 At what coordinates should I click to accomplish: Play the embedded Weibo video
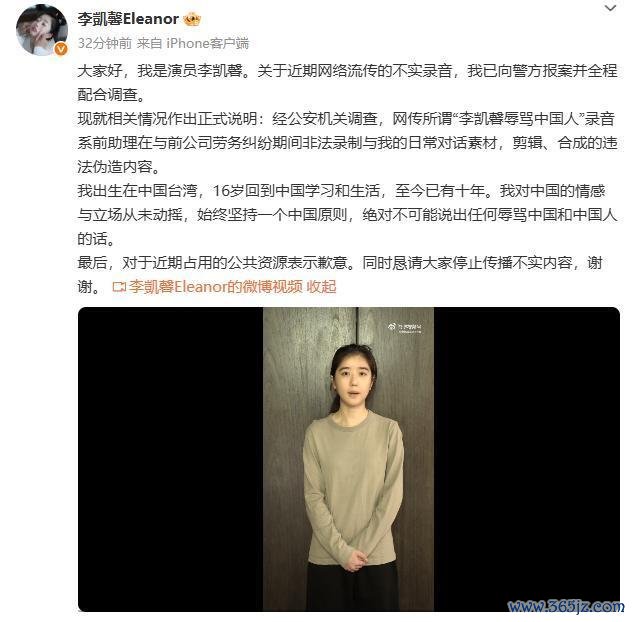click(349, 459)
